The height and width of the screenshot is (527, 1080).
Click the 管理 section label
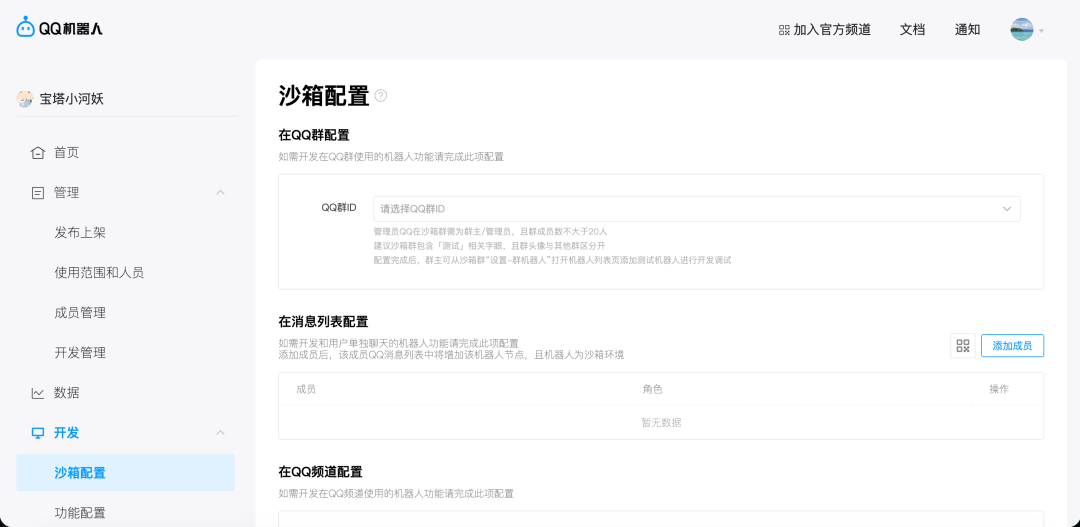(67, 193)
